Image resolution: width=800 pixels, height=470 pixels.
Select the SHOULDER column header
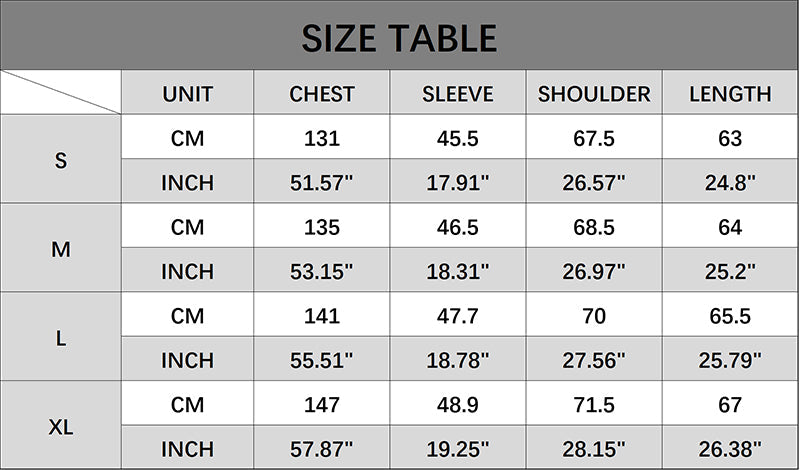pyautogui.click(x=594, y=94)
